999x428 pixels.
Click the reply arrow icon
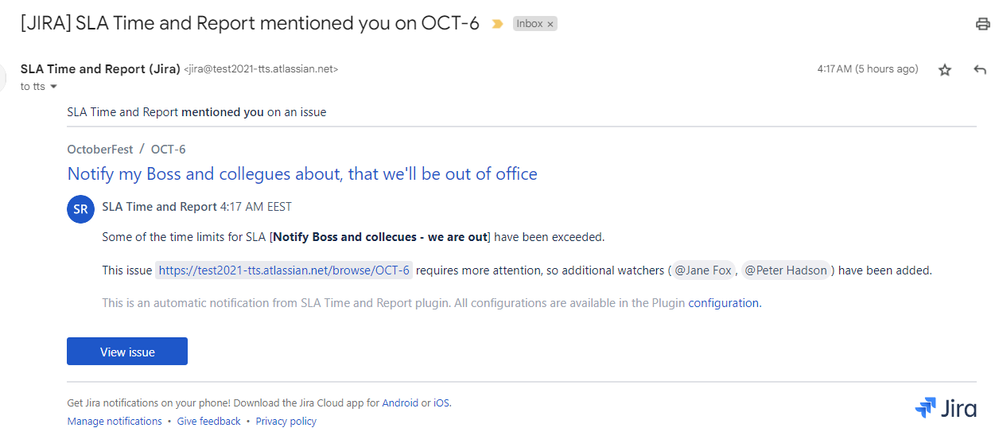[980, 70]
